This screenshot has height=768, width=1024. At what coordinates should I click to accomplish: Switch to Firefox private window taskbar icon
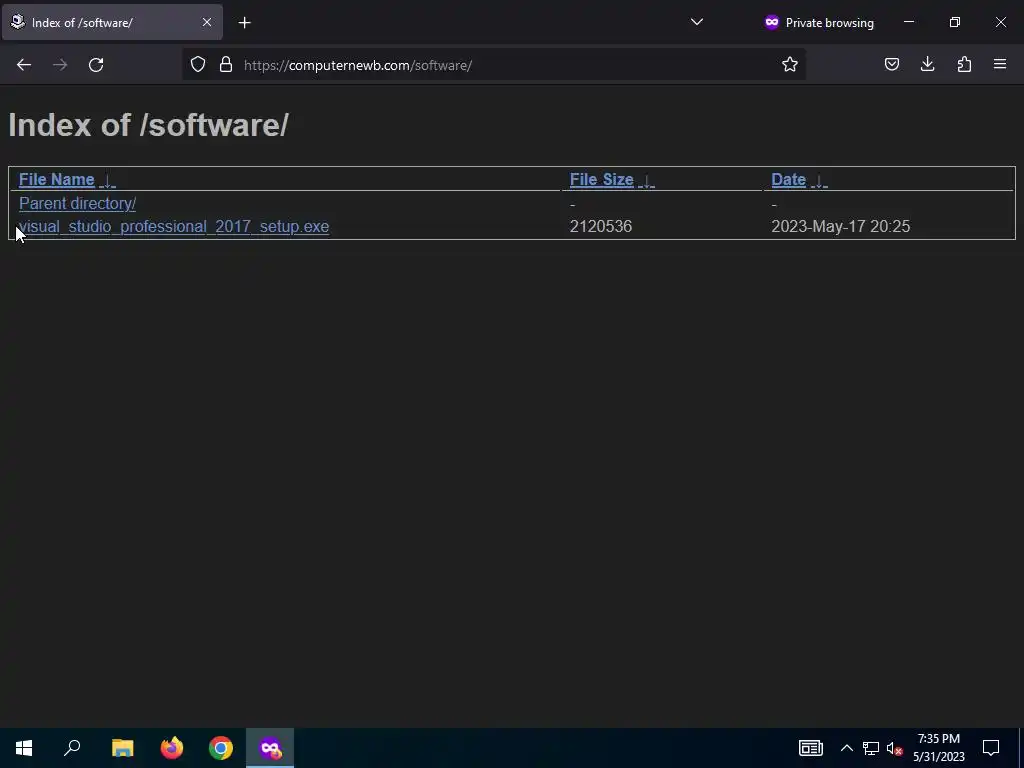270,748
